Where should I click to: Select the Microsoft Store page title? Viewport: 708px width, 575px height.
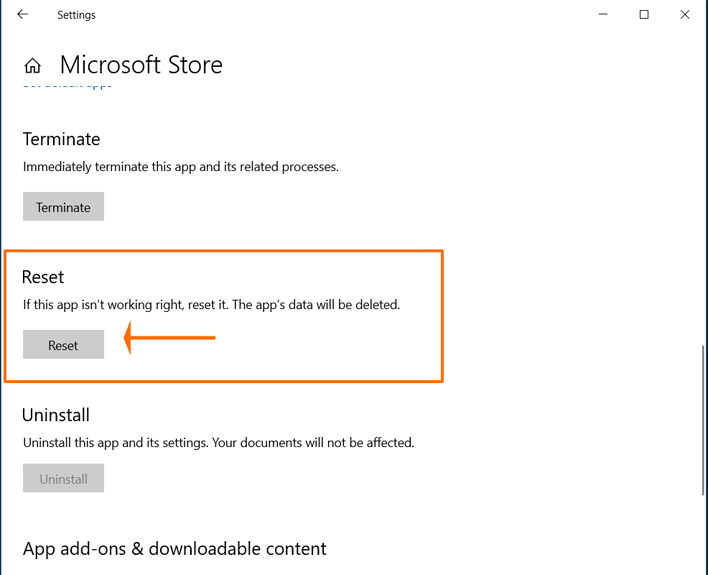141,65
